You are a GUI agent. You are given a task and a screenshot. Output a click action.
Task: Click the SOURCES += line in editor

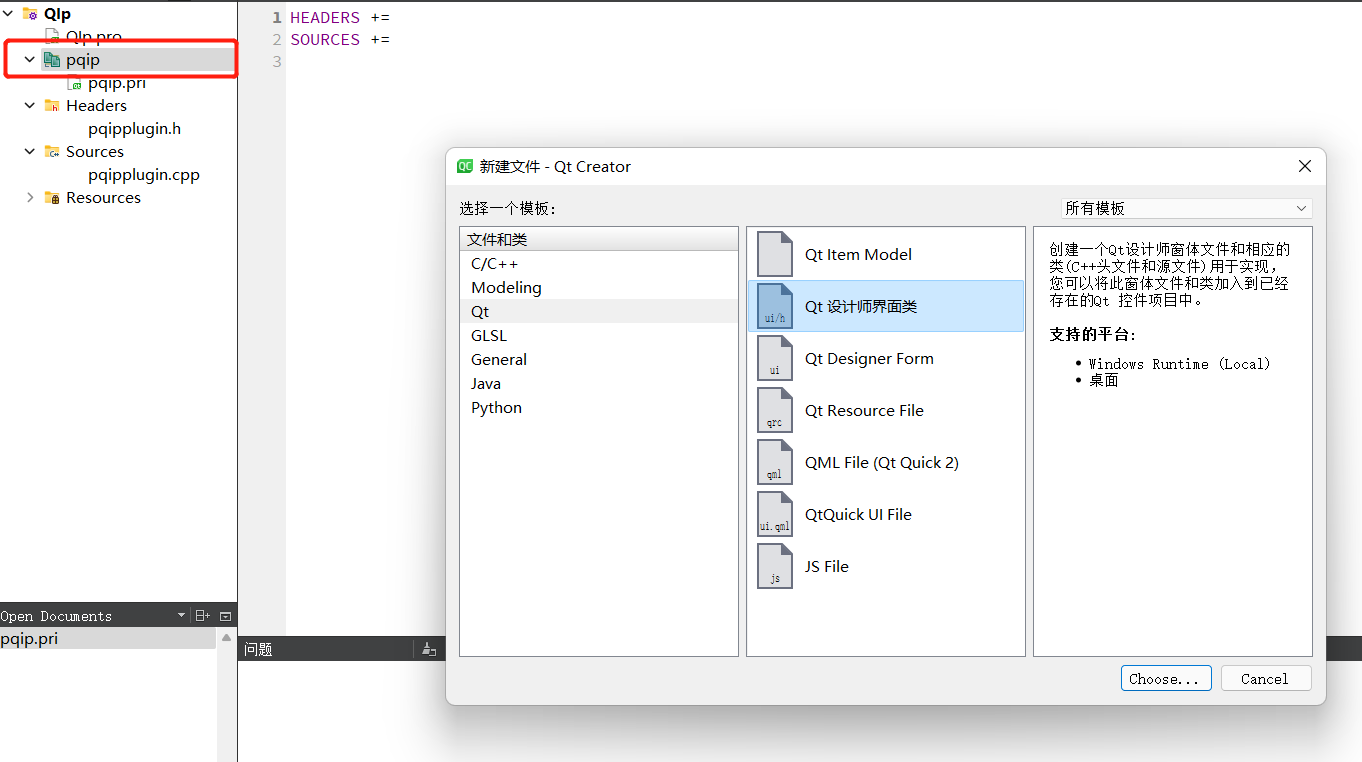point(340,40)
